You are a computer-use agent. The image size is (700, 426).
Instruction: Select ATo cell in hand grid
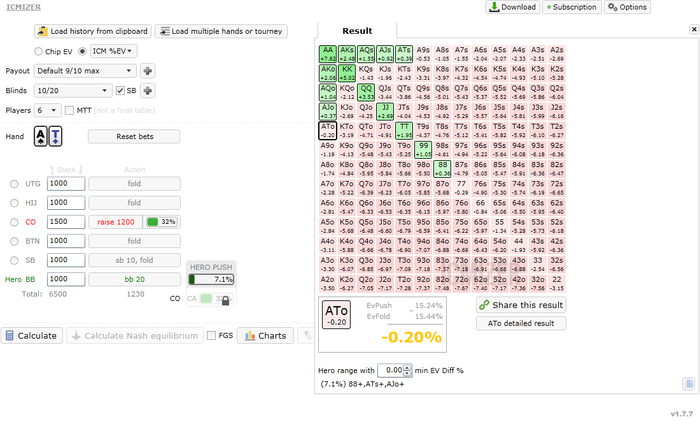coord(328,131)
